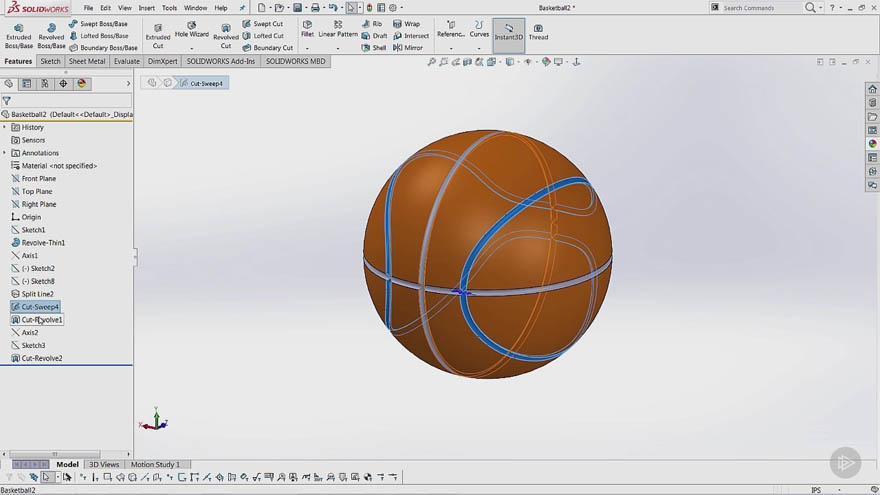Open Hole Wizard dropdown arrow
The image size is (880, 495).
[191, 48]
